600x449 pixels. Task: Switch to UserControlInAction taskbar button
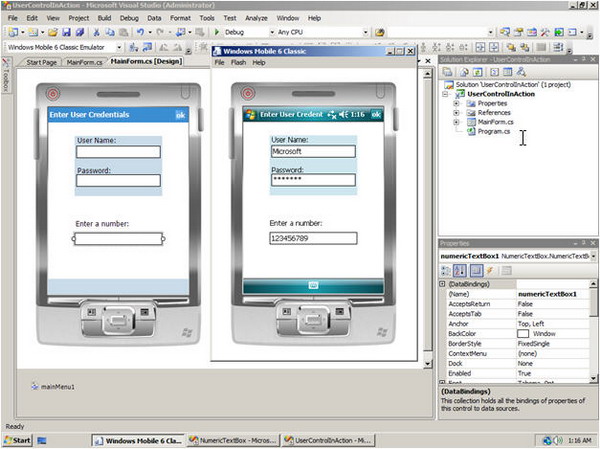(328, 441)
